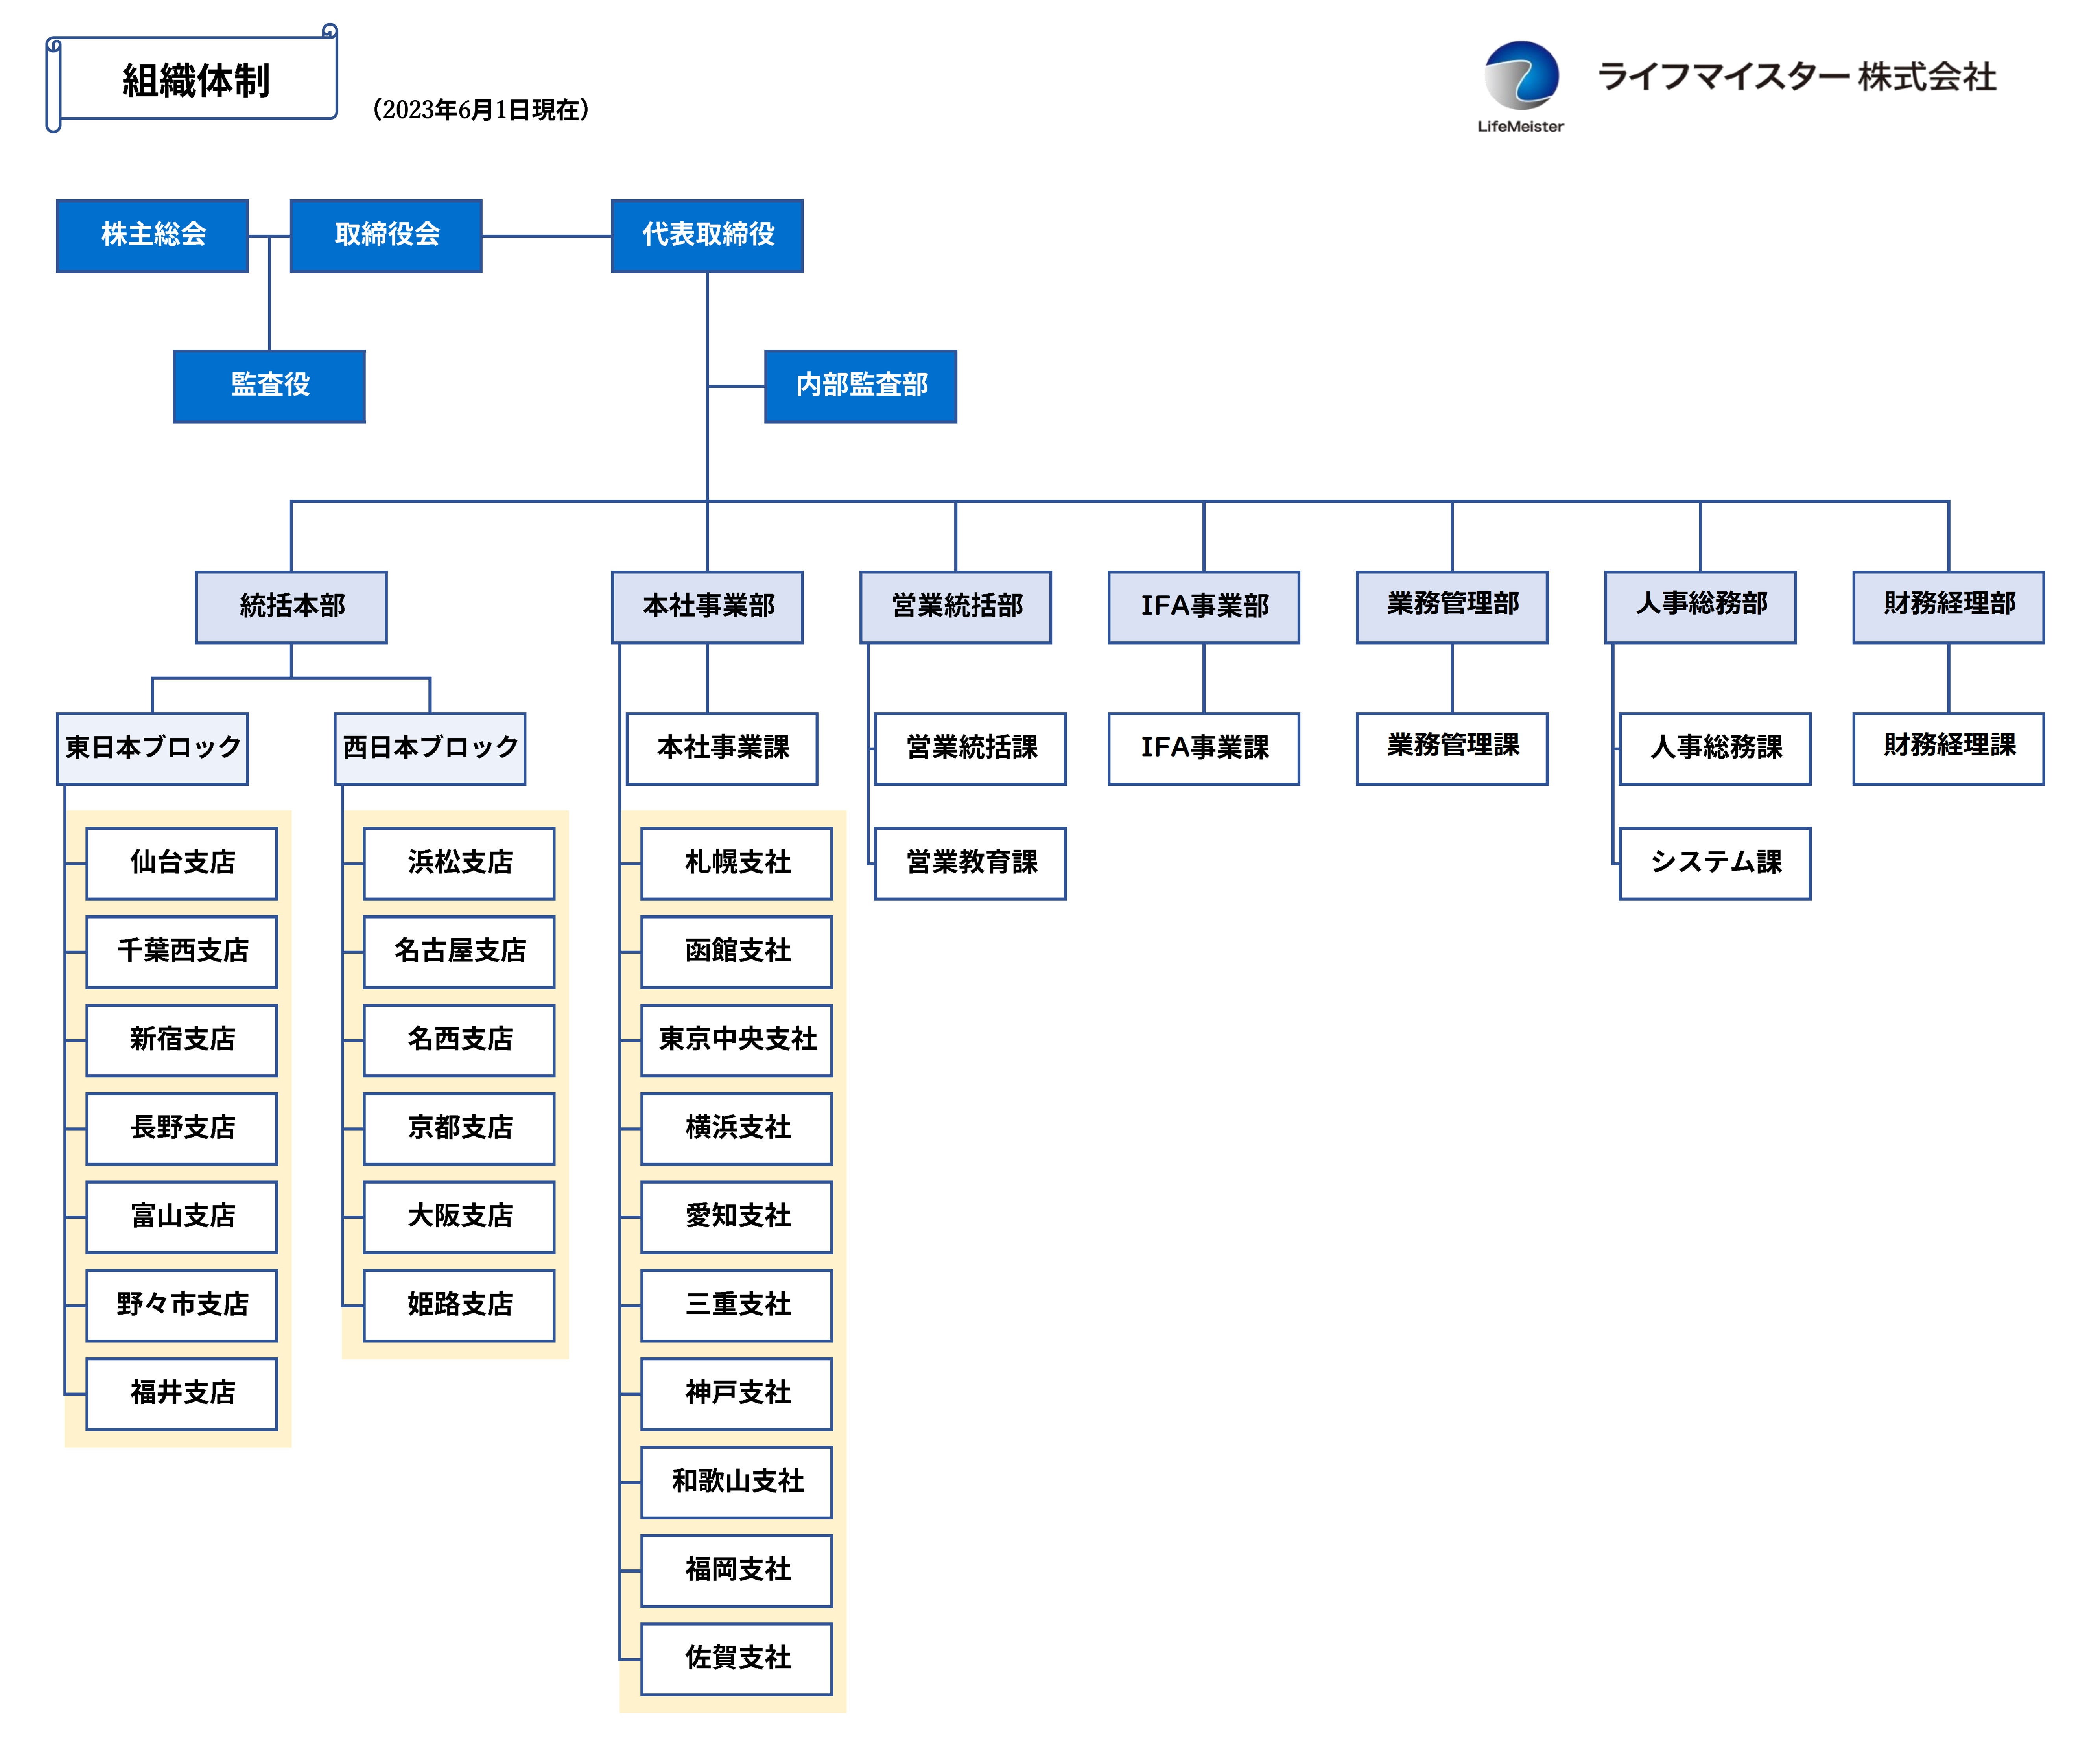
Task: Click the 新宿支店 branch box
Action: coord(182,1040)
